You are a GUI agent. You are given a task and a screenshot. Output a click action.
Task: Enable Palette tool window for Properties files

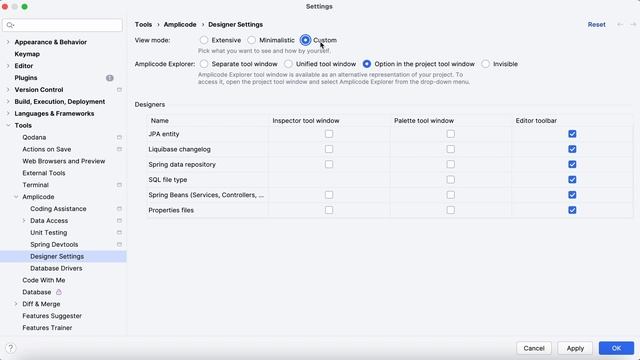click(x=451, y=210)
